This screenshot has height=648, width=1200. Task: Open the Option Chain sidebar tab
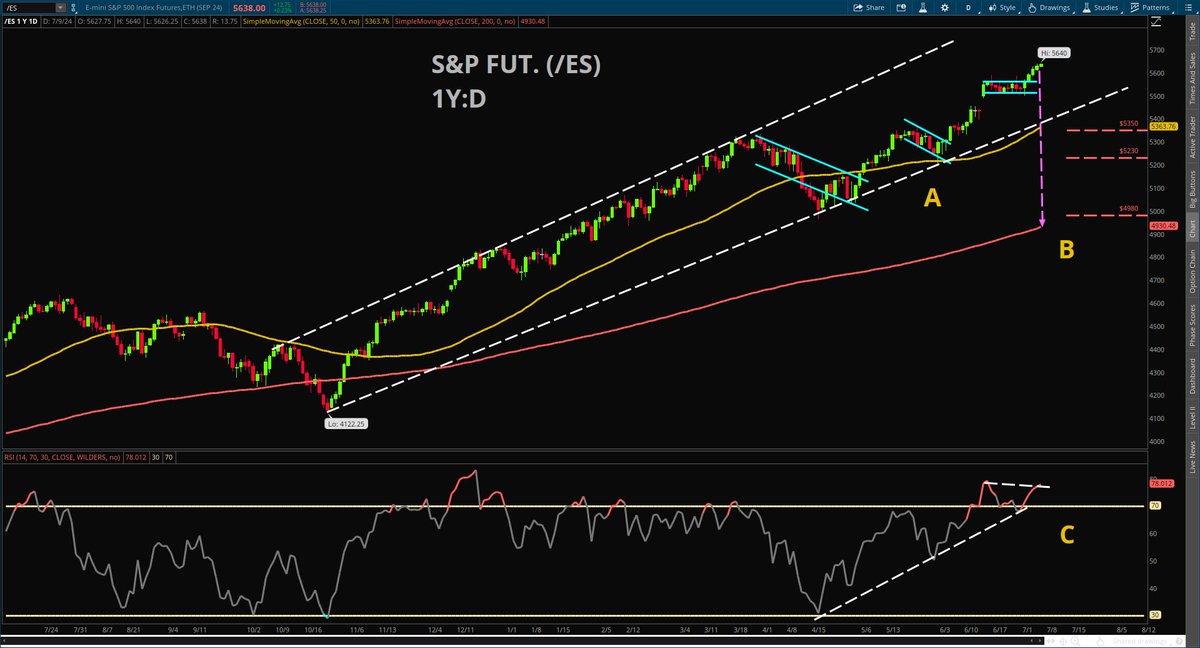(1191, 271)
